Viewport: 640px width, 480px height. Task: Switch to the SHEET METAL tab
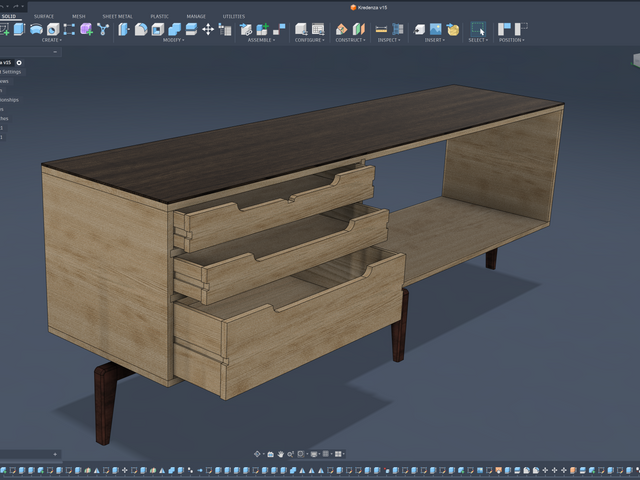[117, 16]
